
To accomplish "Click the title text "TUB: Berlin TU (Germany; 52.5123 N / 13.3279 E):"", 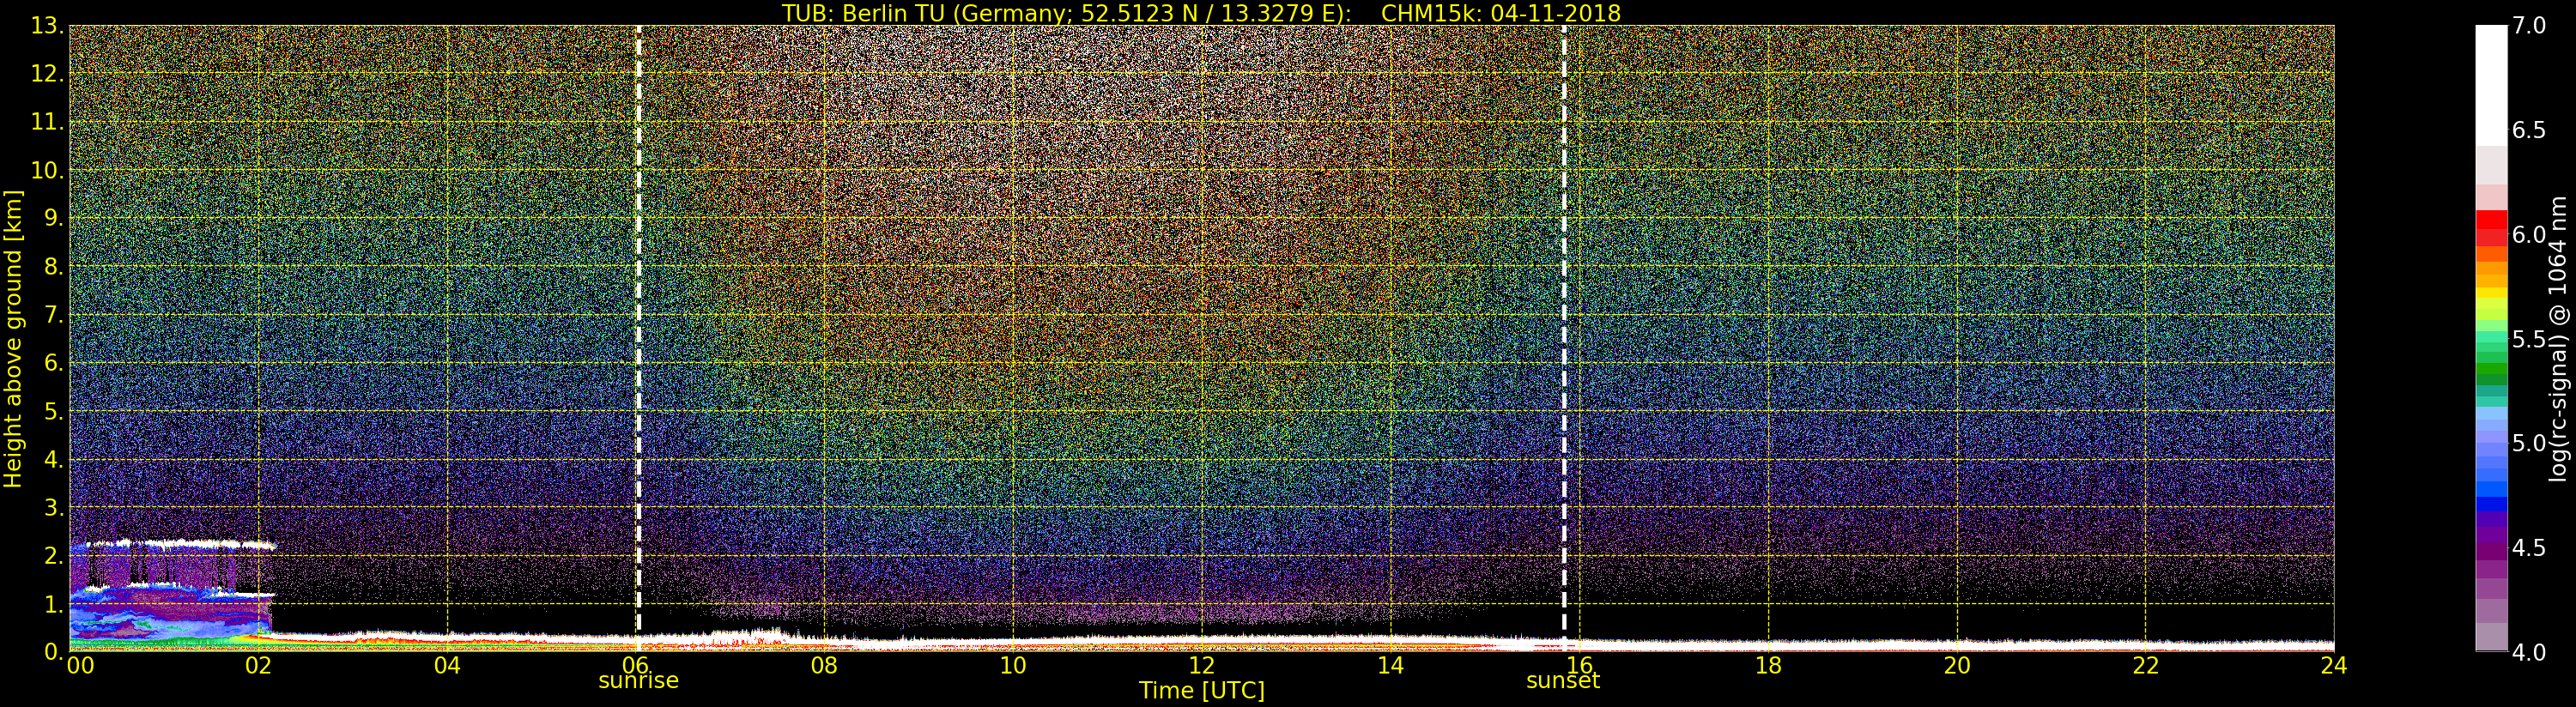I will tap(1067, 13).
